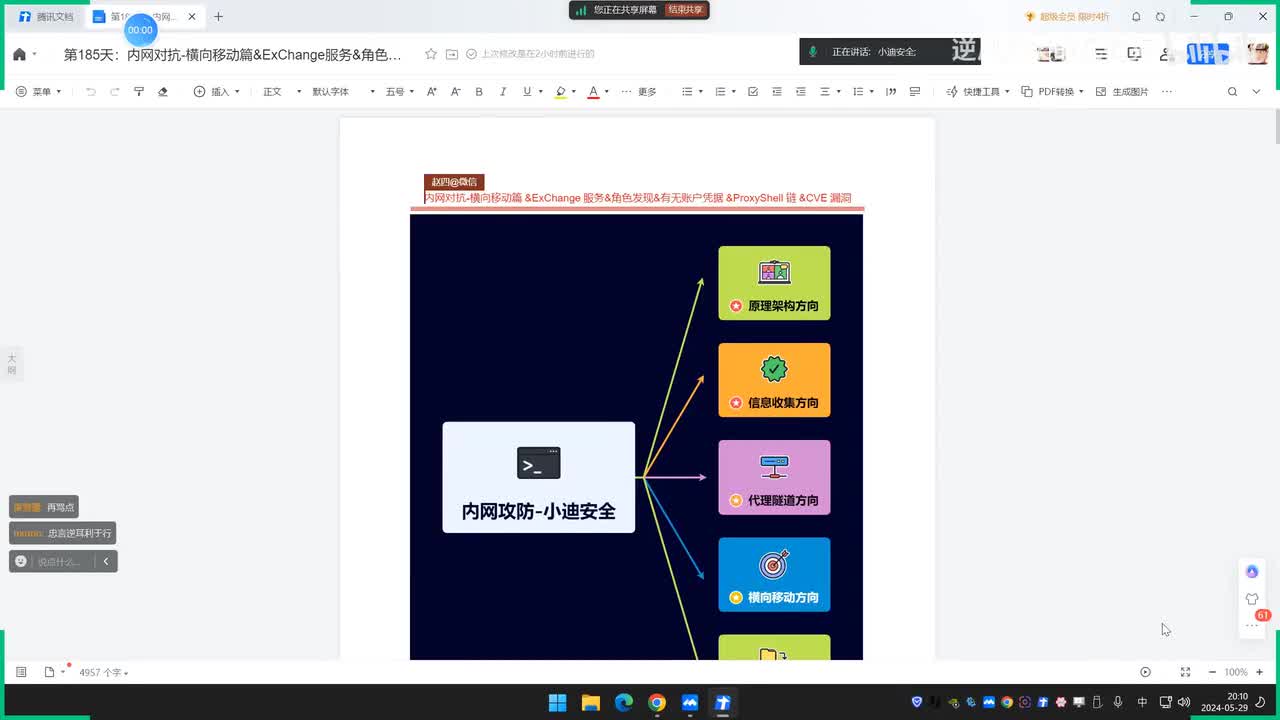
Task: Open the 五号 font size dropdown
Action: [x=400, y=91]
